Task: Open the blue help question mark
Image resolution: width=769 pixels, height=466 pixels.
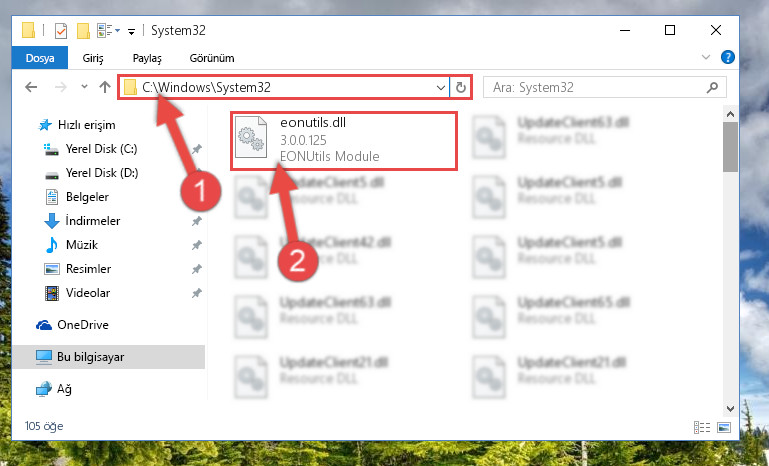Action: (x=727, y=57)
